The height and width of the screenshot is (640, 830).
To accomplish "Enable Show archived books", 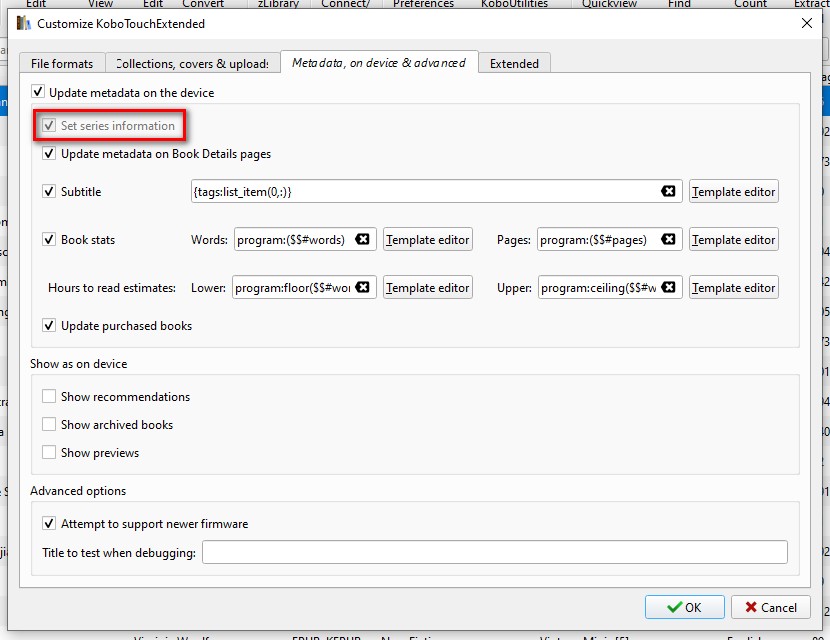I will click(x=49, y=424).
